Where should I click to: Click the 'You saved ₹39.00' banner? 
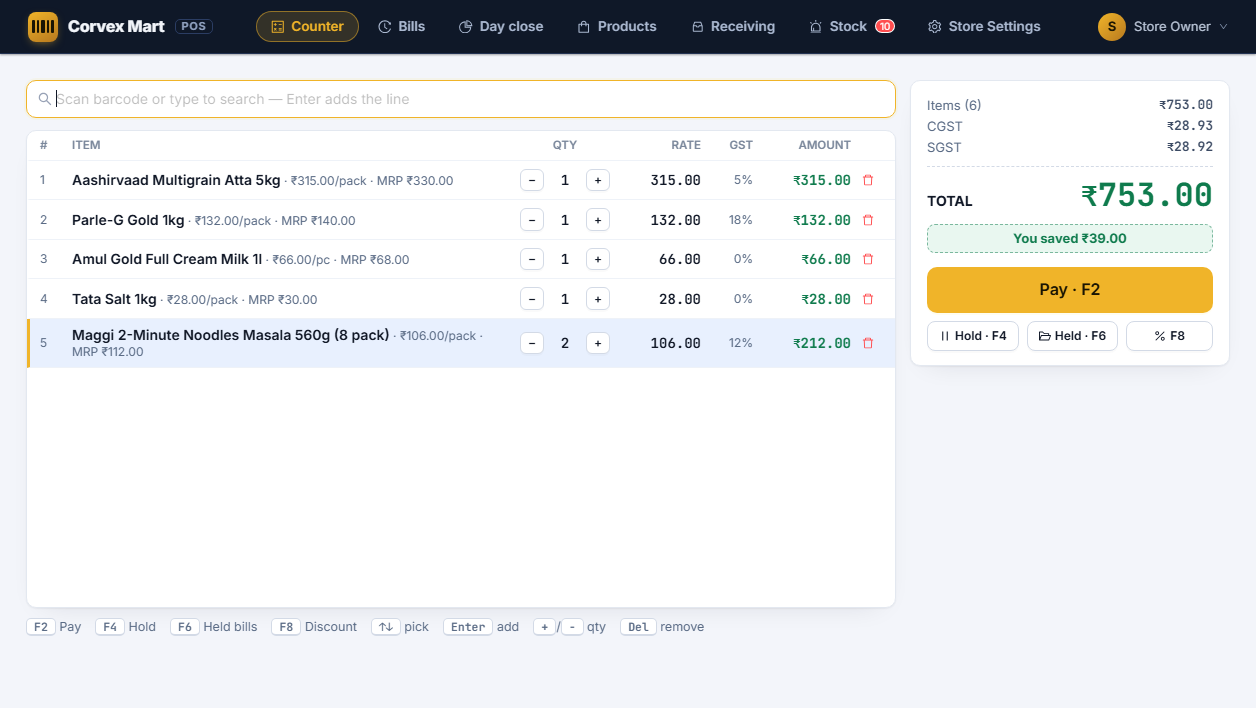pos(1070,238)
